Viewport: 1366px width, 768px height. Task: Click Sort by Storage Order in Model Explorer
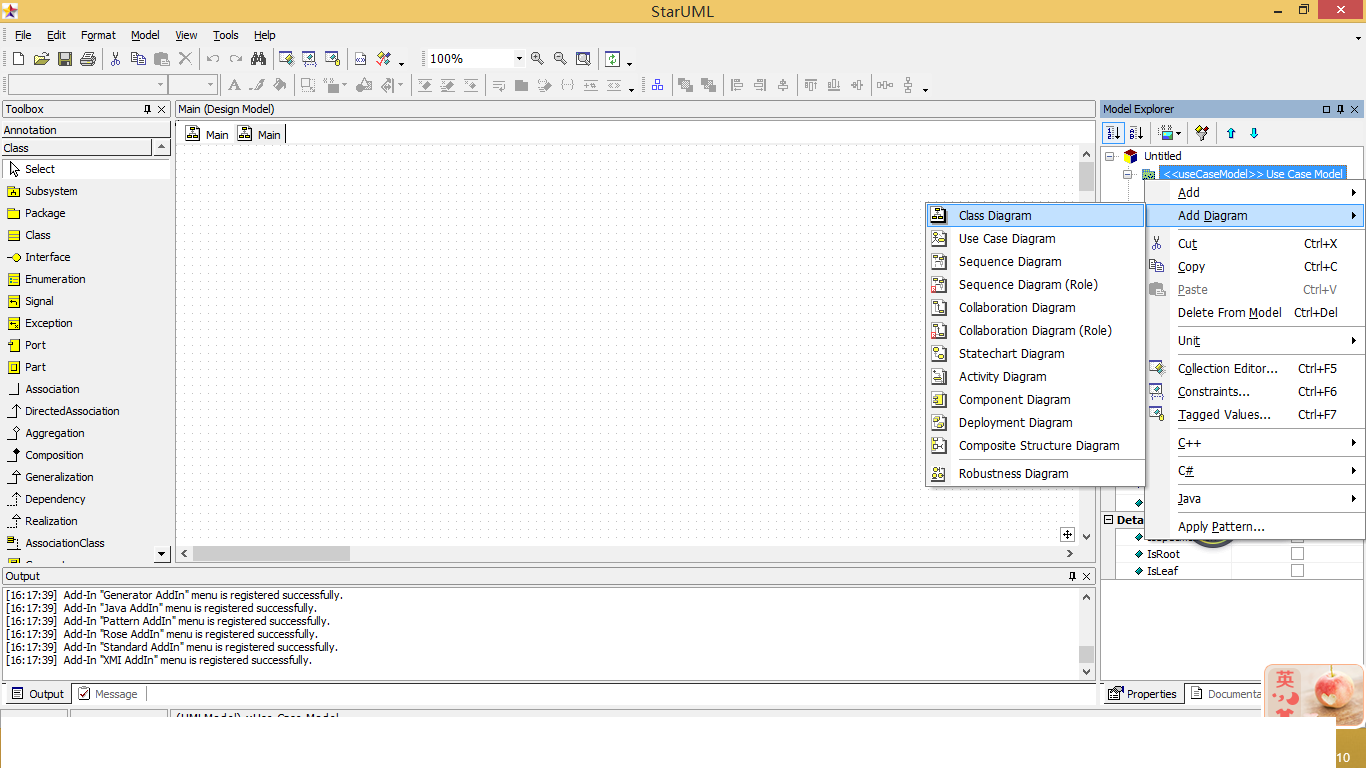tap(1114, 133)
